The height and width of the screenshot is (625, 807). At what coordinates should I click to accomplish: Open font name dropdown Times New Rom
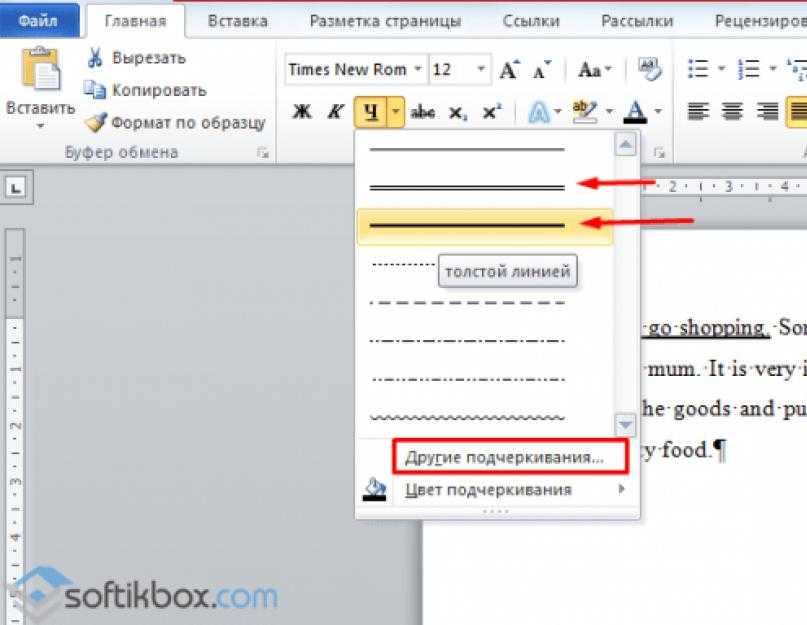tap(418, 69)
